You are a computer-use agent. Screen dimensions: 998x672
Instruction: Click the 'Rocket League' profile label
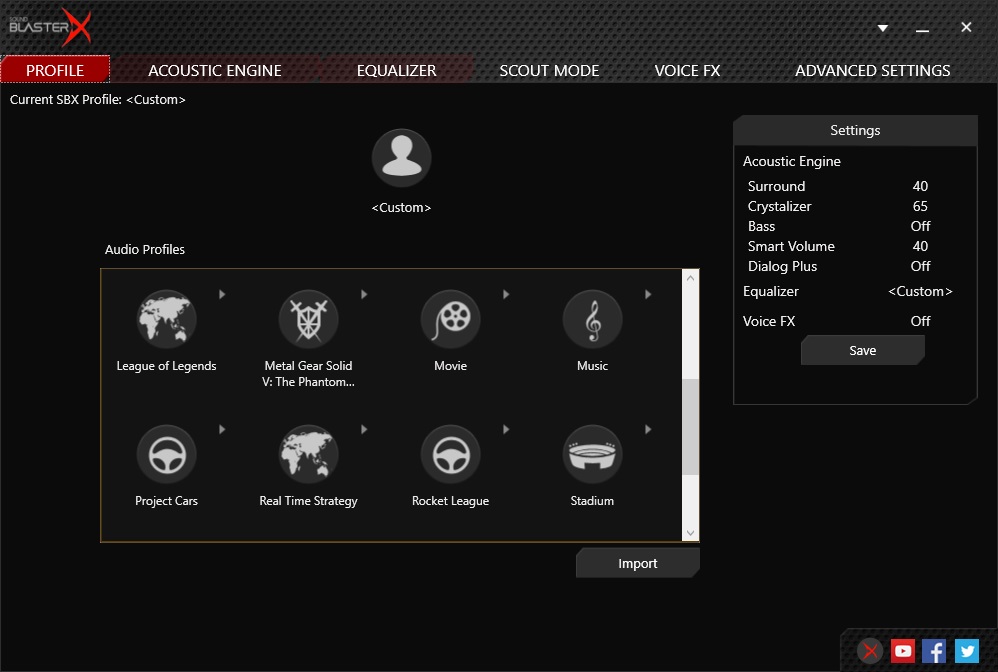point(451,501)
